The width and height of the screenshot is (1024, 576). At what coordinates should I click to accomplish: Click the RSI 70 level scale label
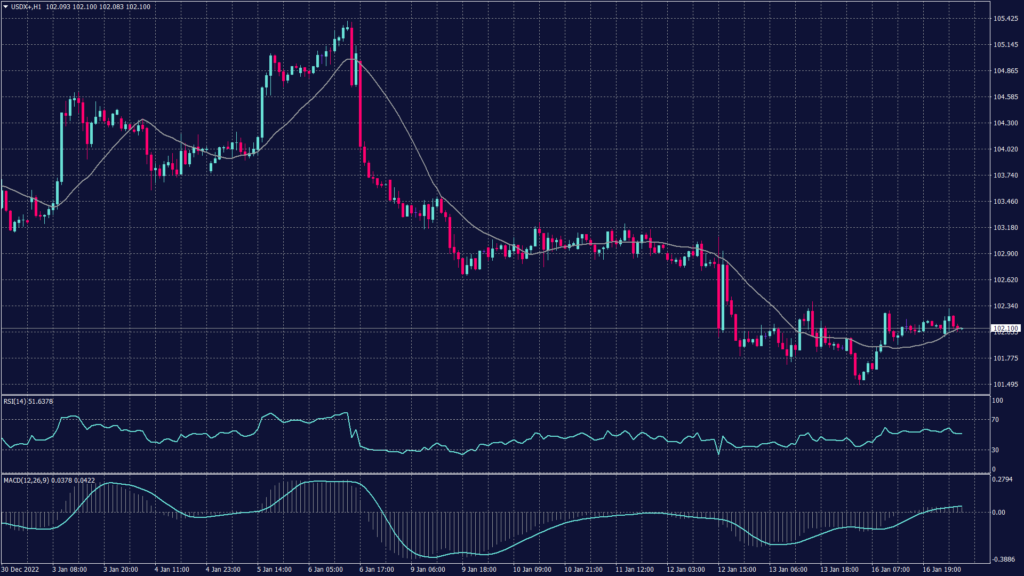(x=996, y=422)
